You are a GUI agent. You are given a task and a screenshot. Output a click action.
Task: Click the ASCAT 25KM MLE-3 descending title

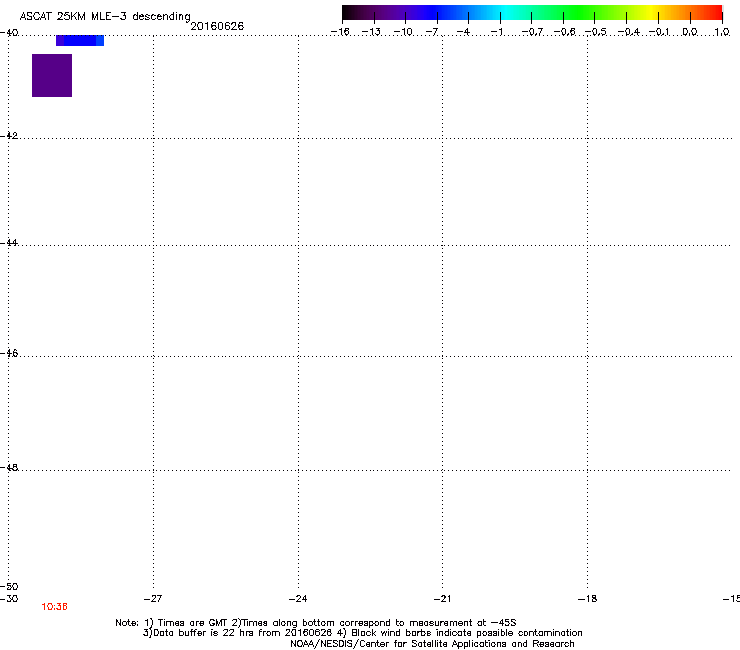pos(105,17)
